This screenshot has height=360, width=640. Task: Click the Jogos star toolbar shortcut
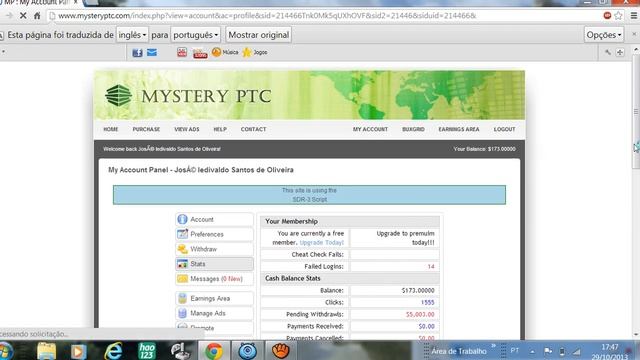(255, 52)
